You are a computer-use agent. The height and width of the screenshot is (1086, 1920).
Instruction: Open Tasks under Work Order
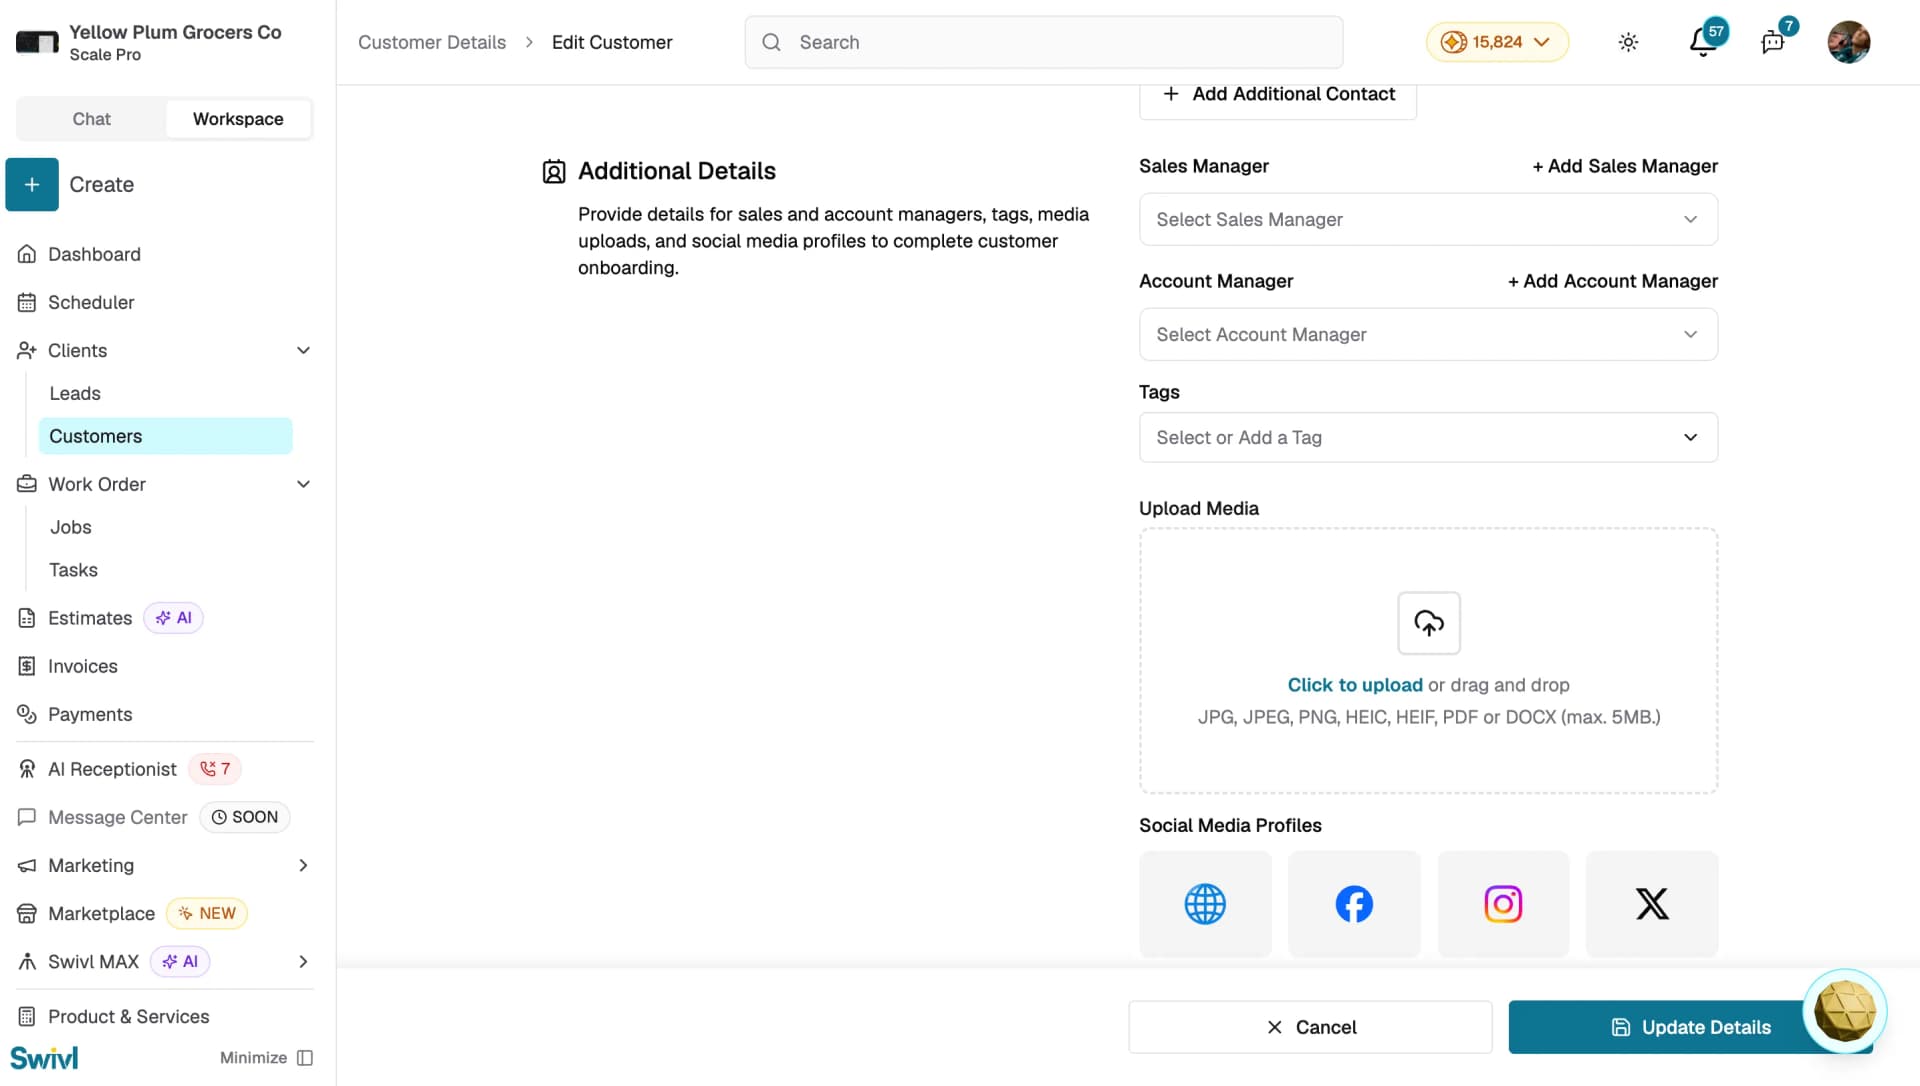tap(74, 570)
